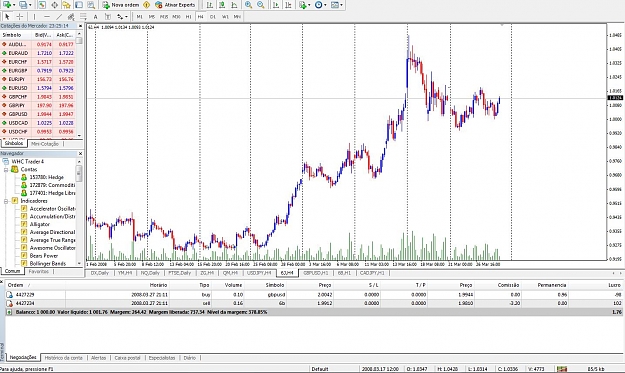
Task: Expand the Profiles dropdown arrow
Action: (30, 5)
